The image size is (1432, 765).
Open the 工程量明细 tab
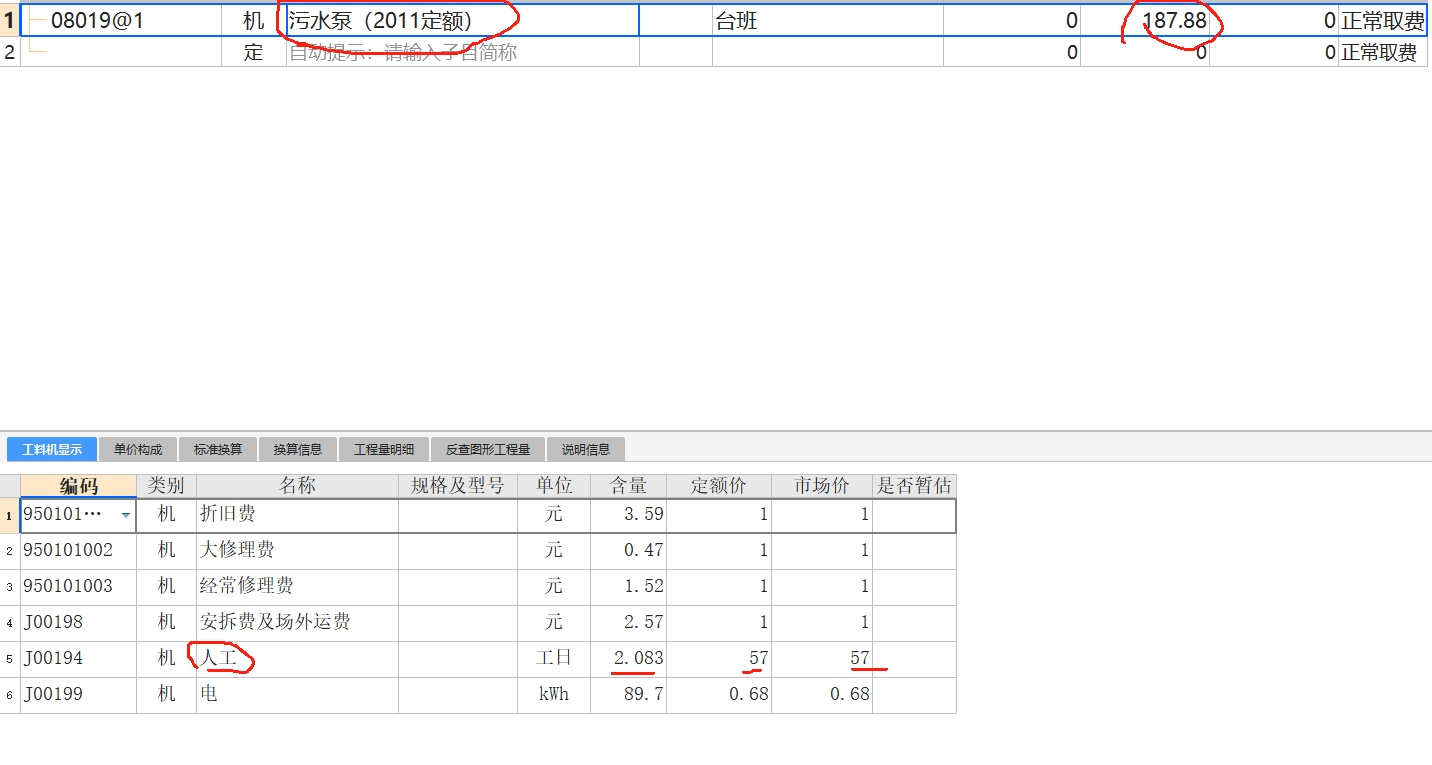point(384,449)
